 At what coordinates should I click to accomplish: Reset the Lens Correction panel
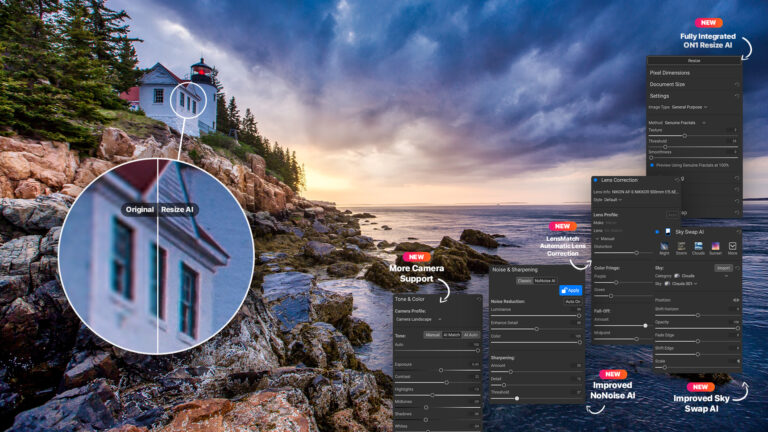676,180
